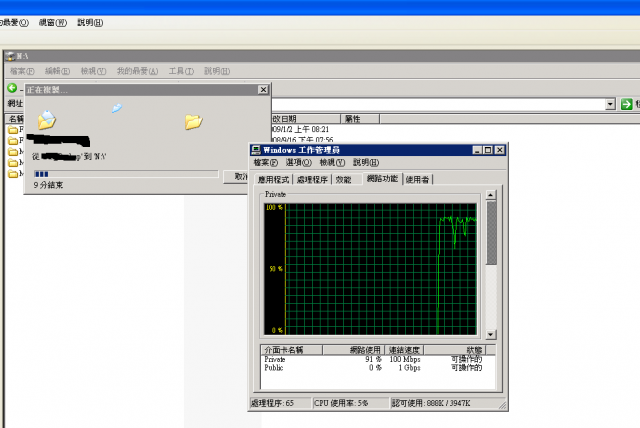Screen dimensions: 640x428
Task: Select the Public adapter row
Action: [x=378, y=368]
